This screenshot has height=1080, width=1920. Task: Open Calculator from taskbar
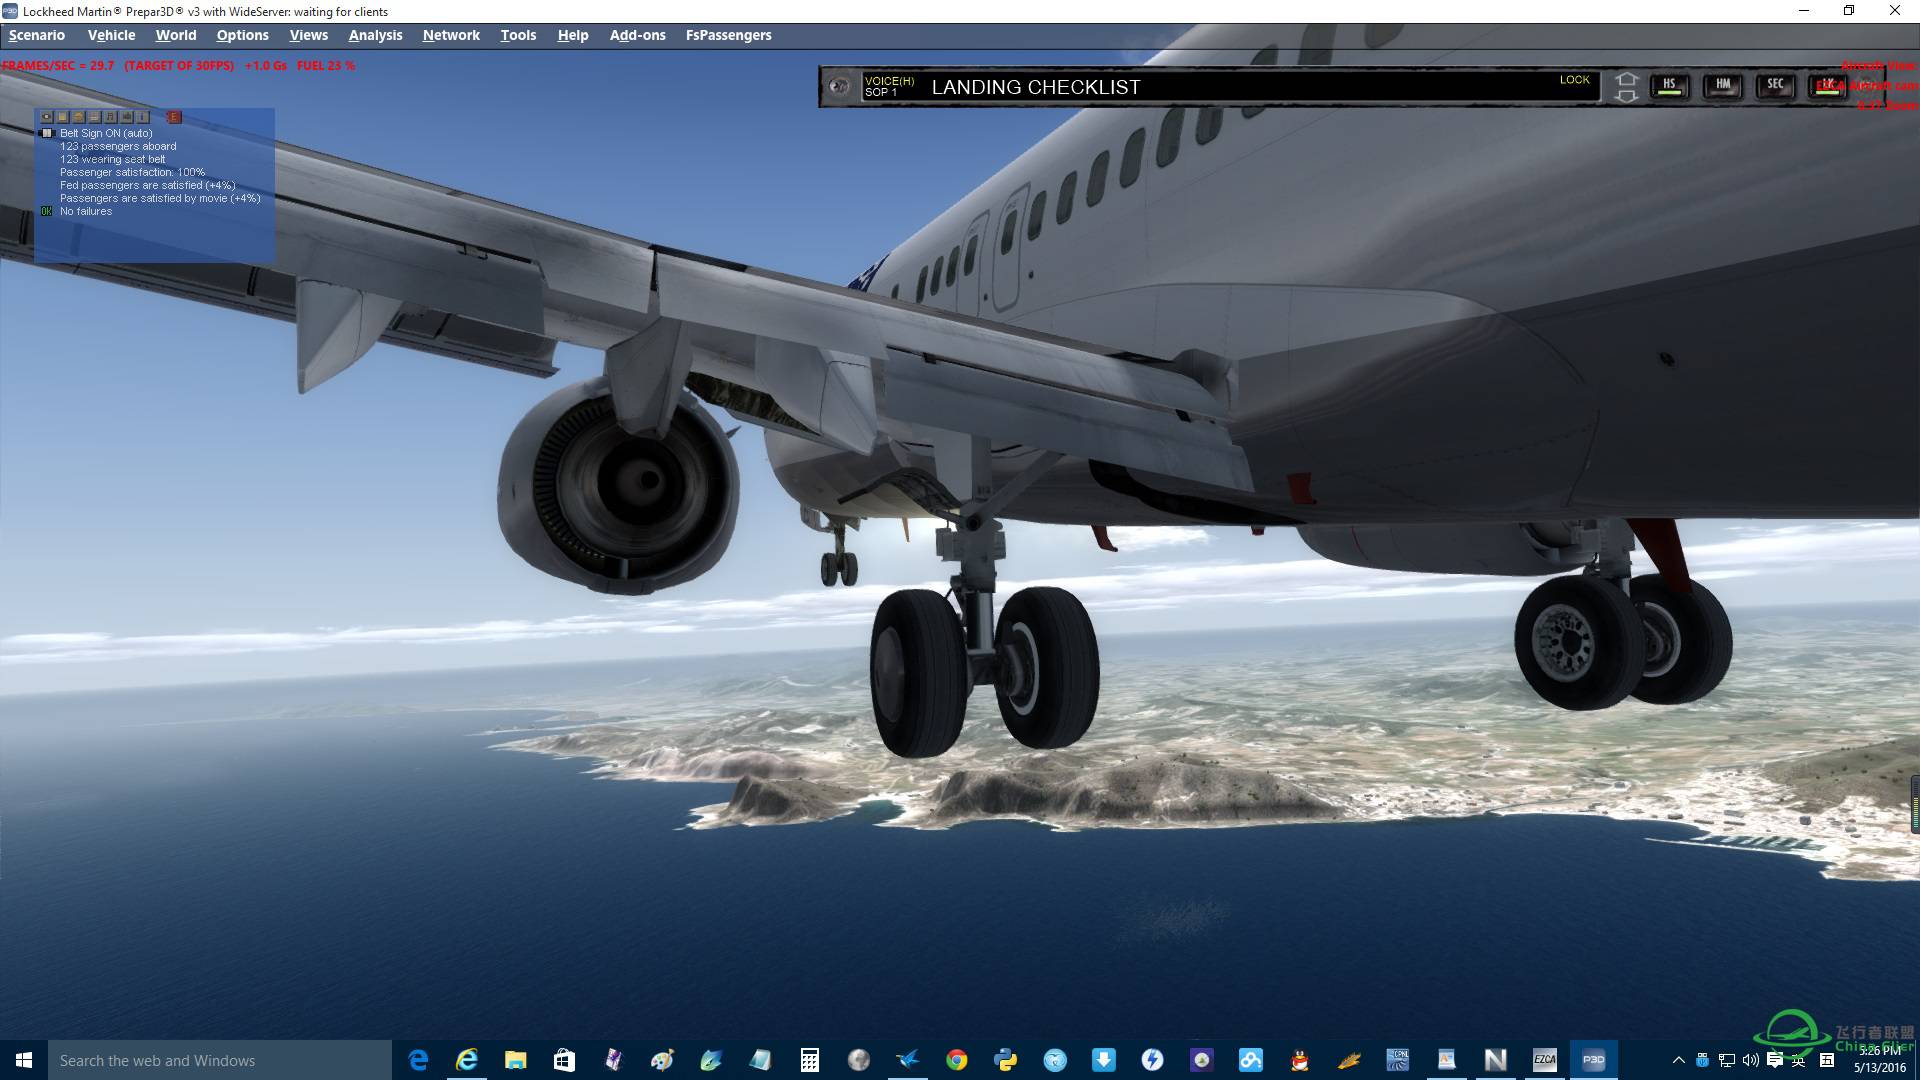coord(809,1060)
